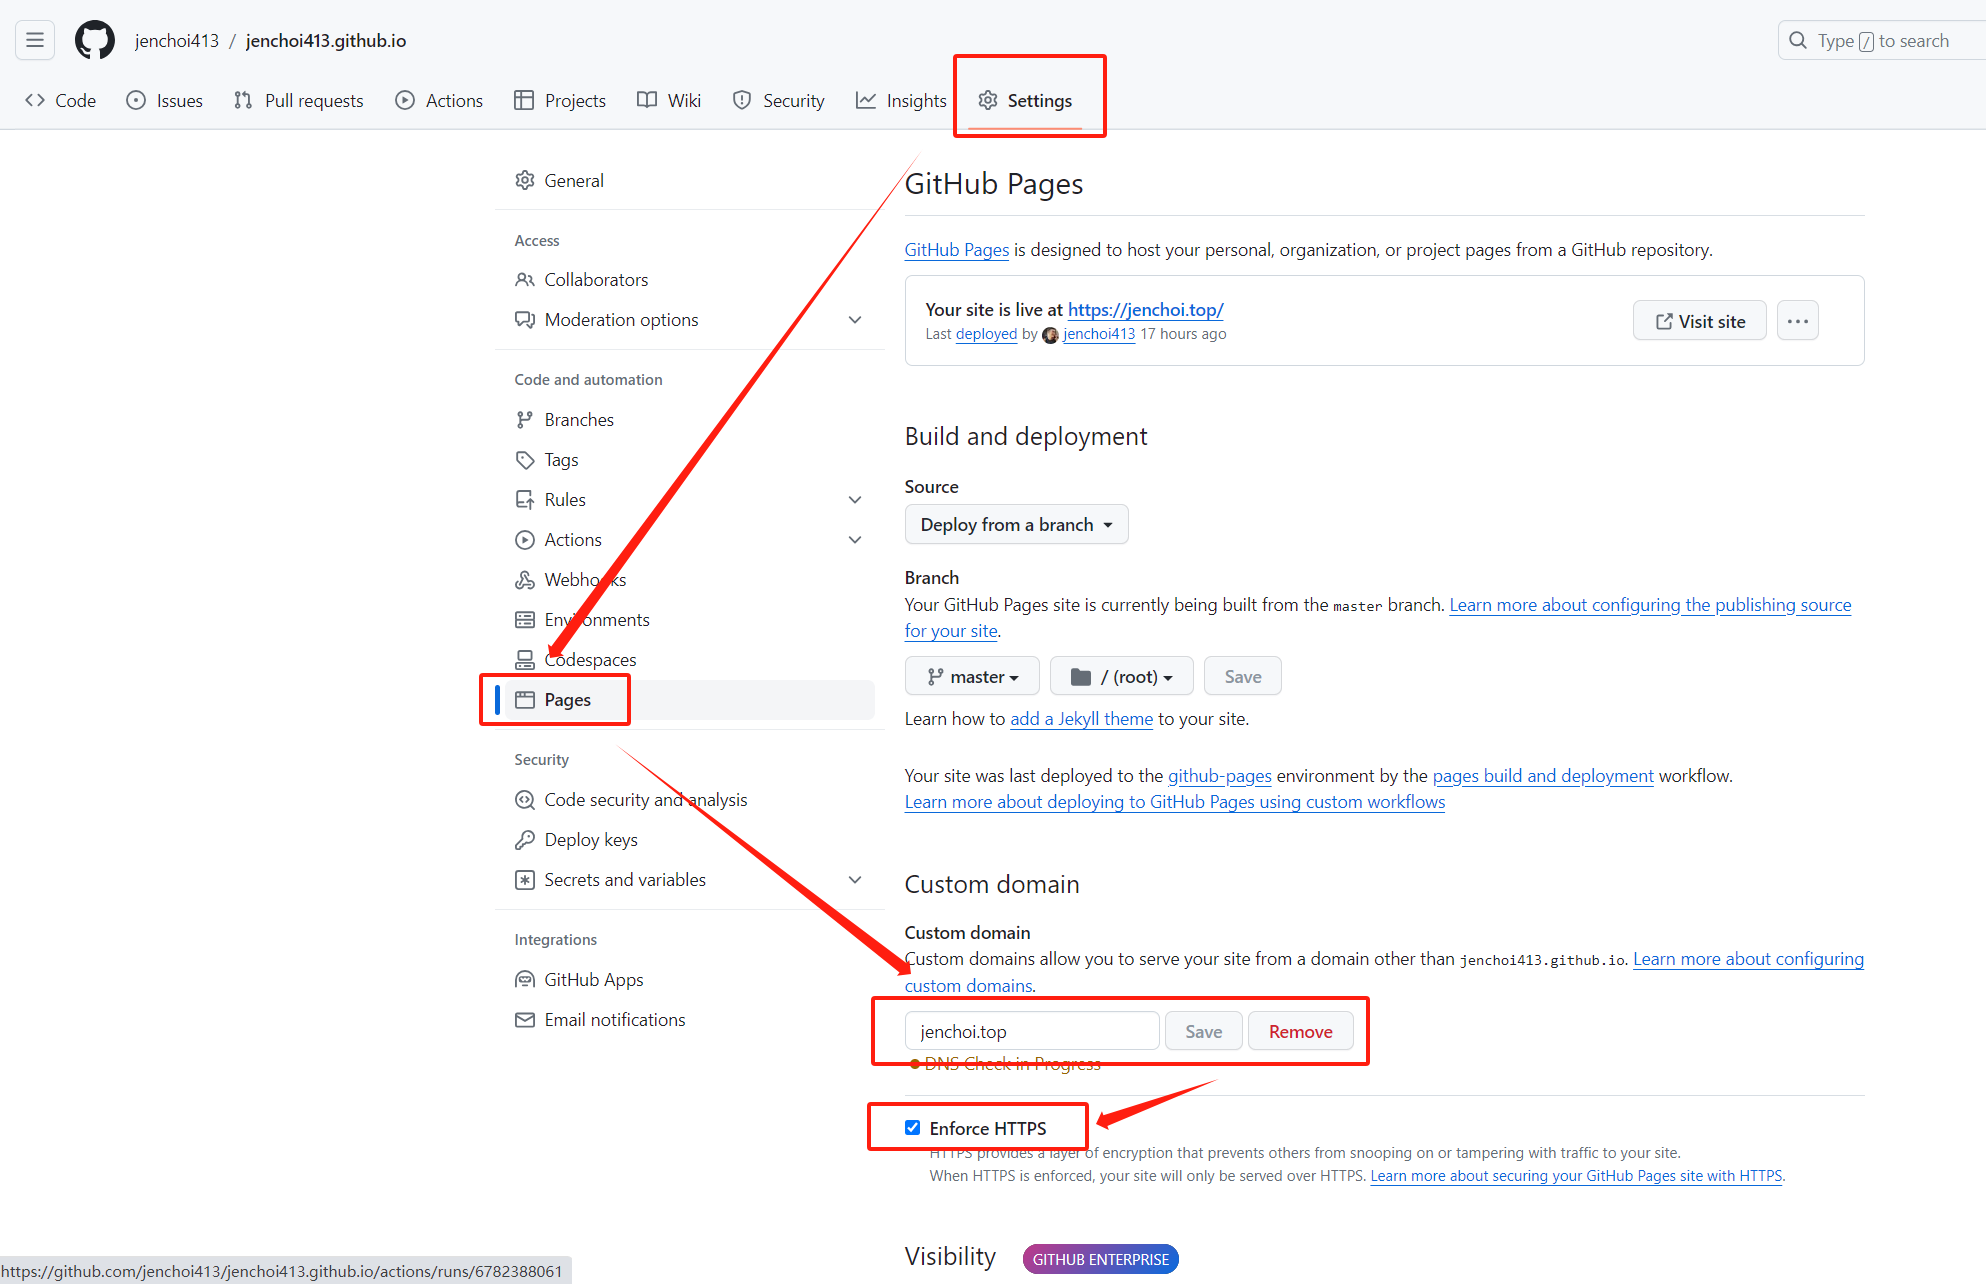Select the Settings tab
The image size is (1986, 1284).
1025,100
